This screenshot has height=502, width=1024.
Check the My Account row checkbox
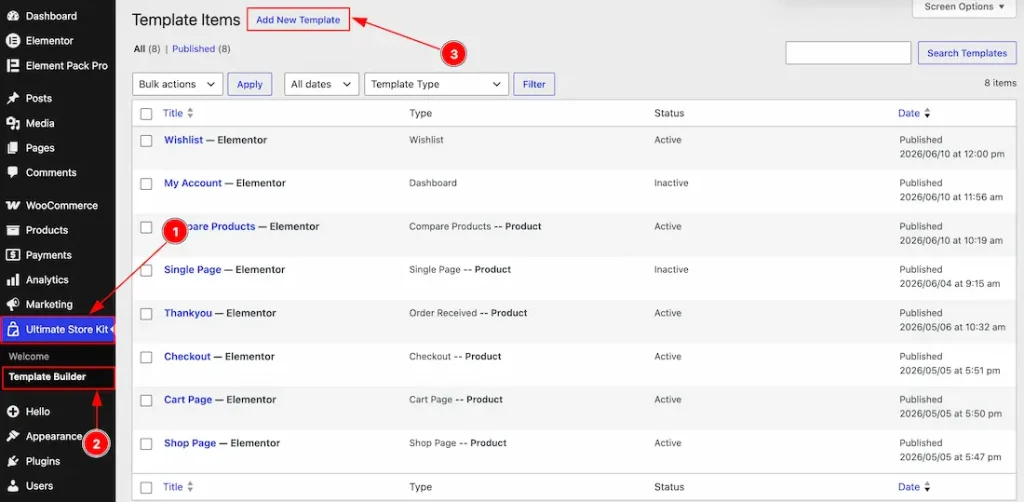click(x=146, y=184)
